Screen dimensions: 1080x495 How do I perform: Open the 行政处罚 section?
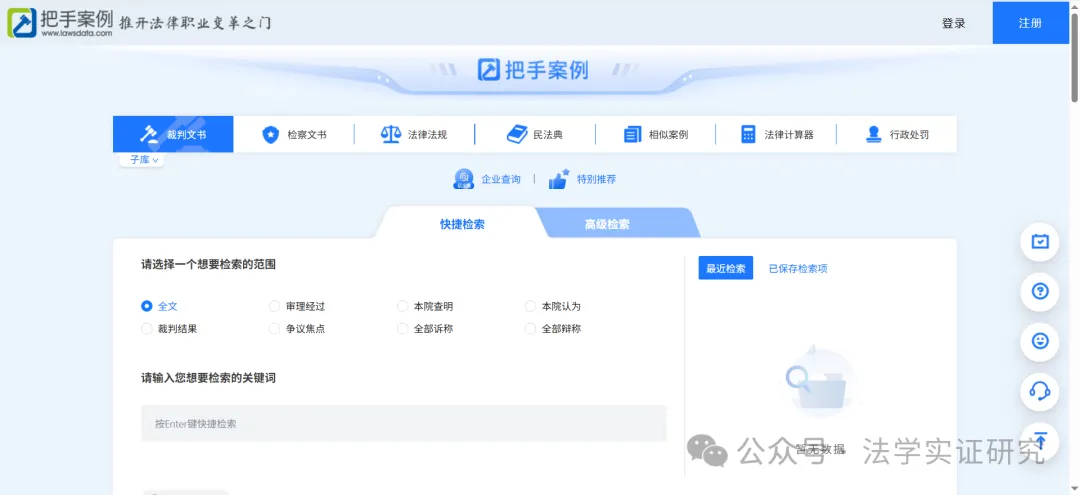point(909,135)
